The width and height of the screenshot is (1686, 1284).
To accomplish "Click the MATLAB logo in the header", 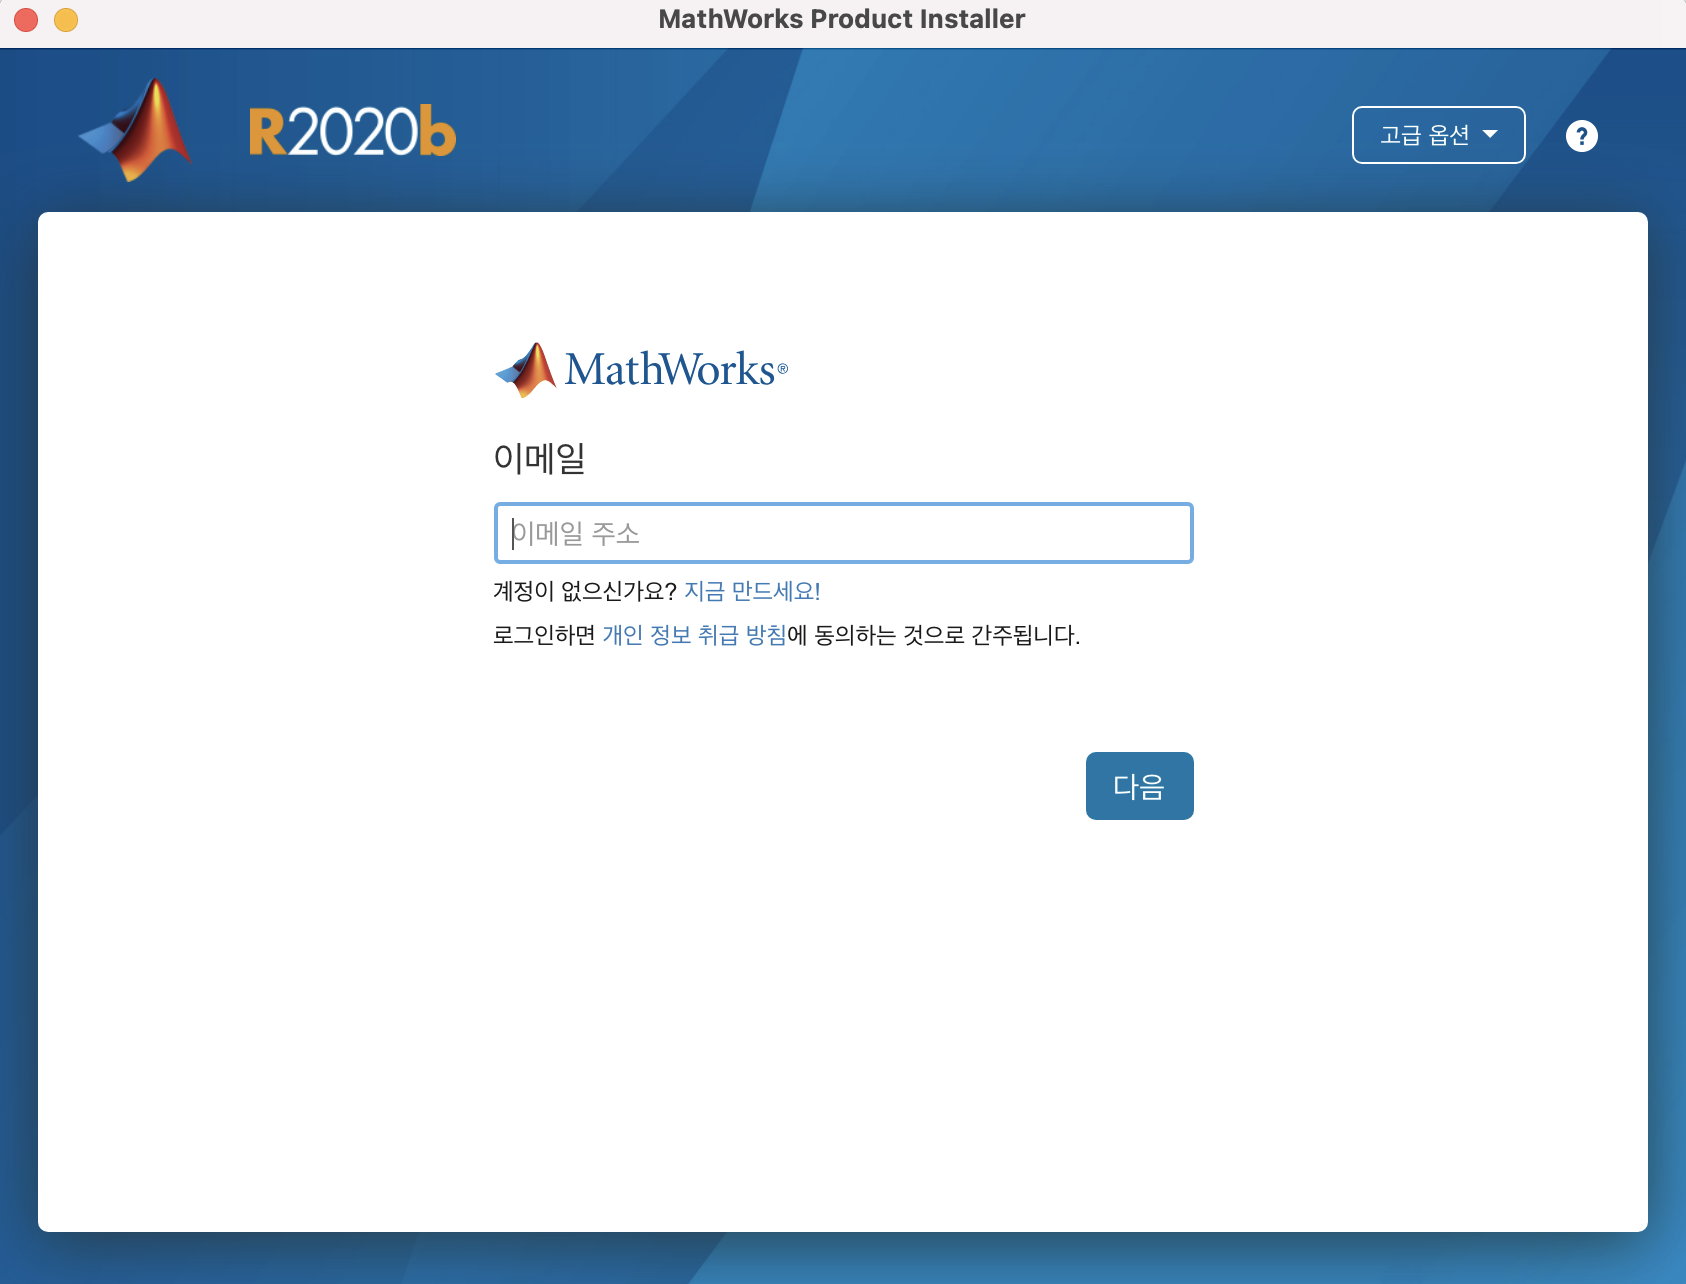I will [x=136, y=130].
